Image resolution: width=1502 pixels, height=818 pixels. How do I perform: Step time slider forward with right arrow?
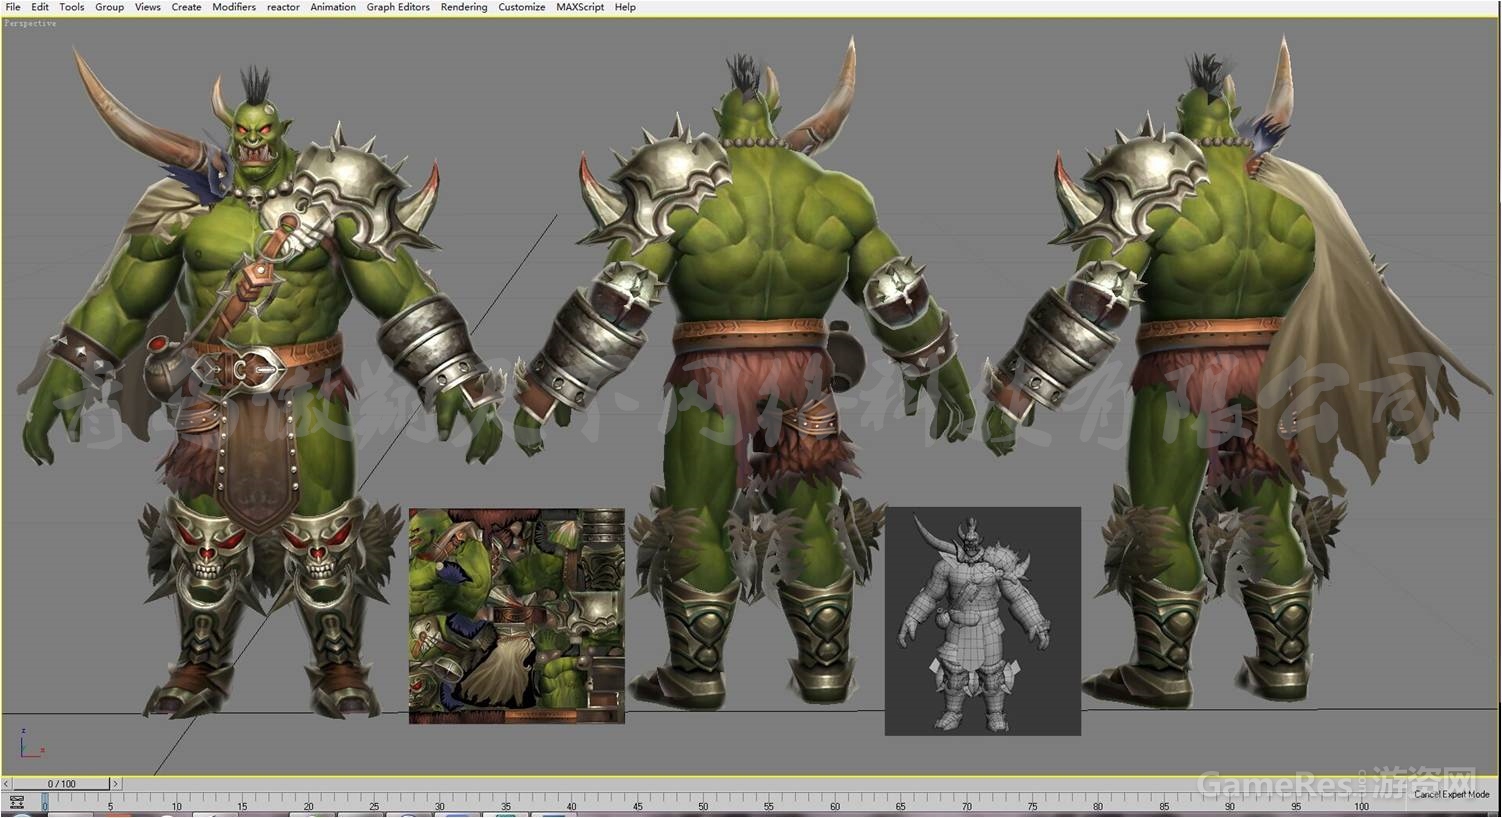[115, 784]
